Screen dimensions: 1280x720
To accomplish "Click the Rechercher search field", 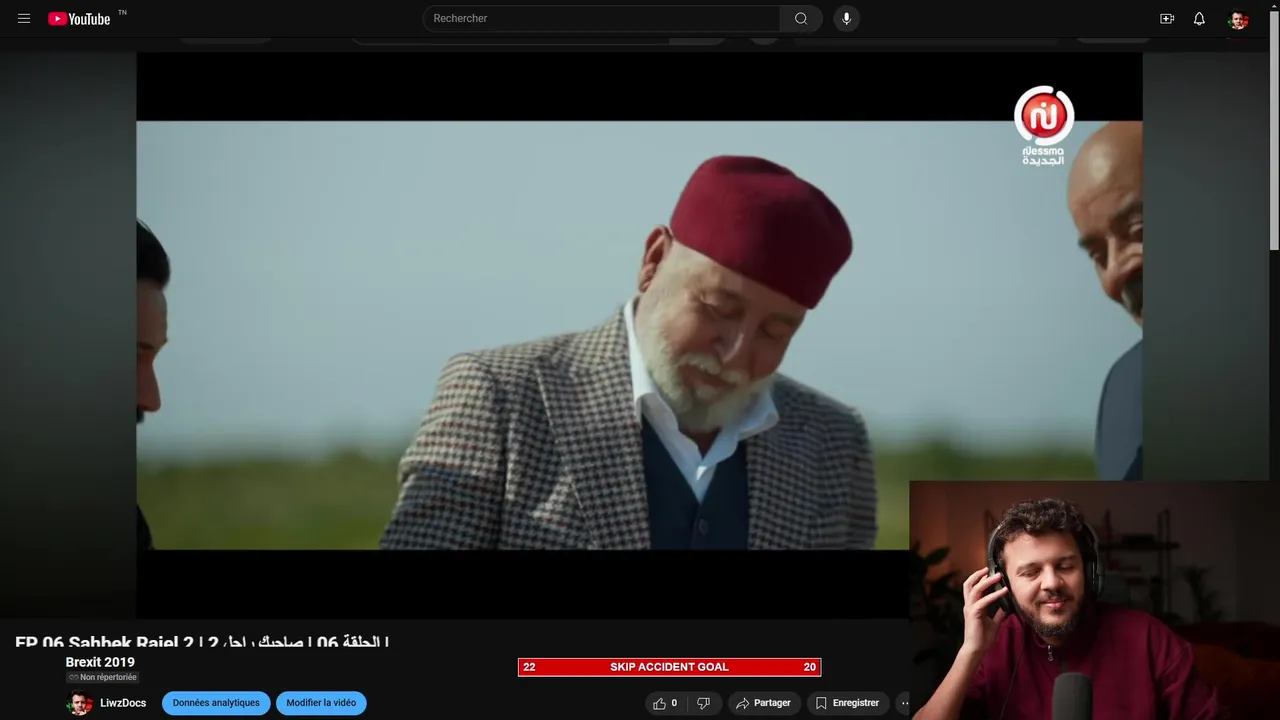I will coord(601,18).
